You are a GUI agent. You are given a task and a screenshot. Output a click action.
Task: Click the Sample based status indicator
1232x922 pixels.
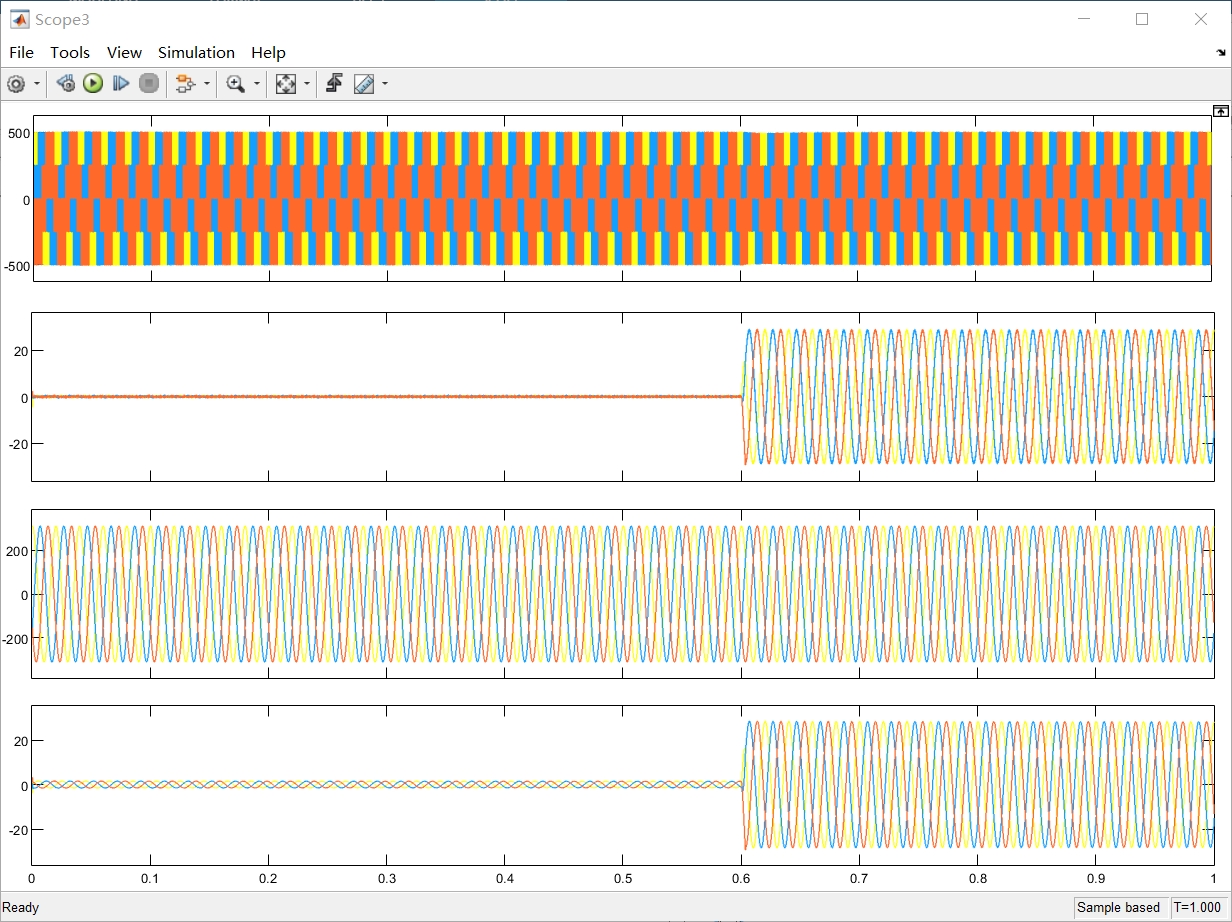(1119, 907)
